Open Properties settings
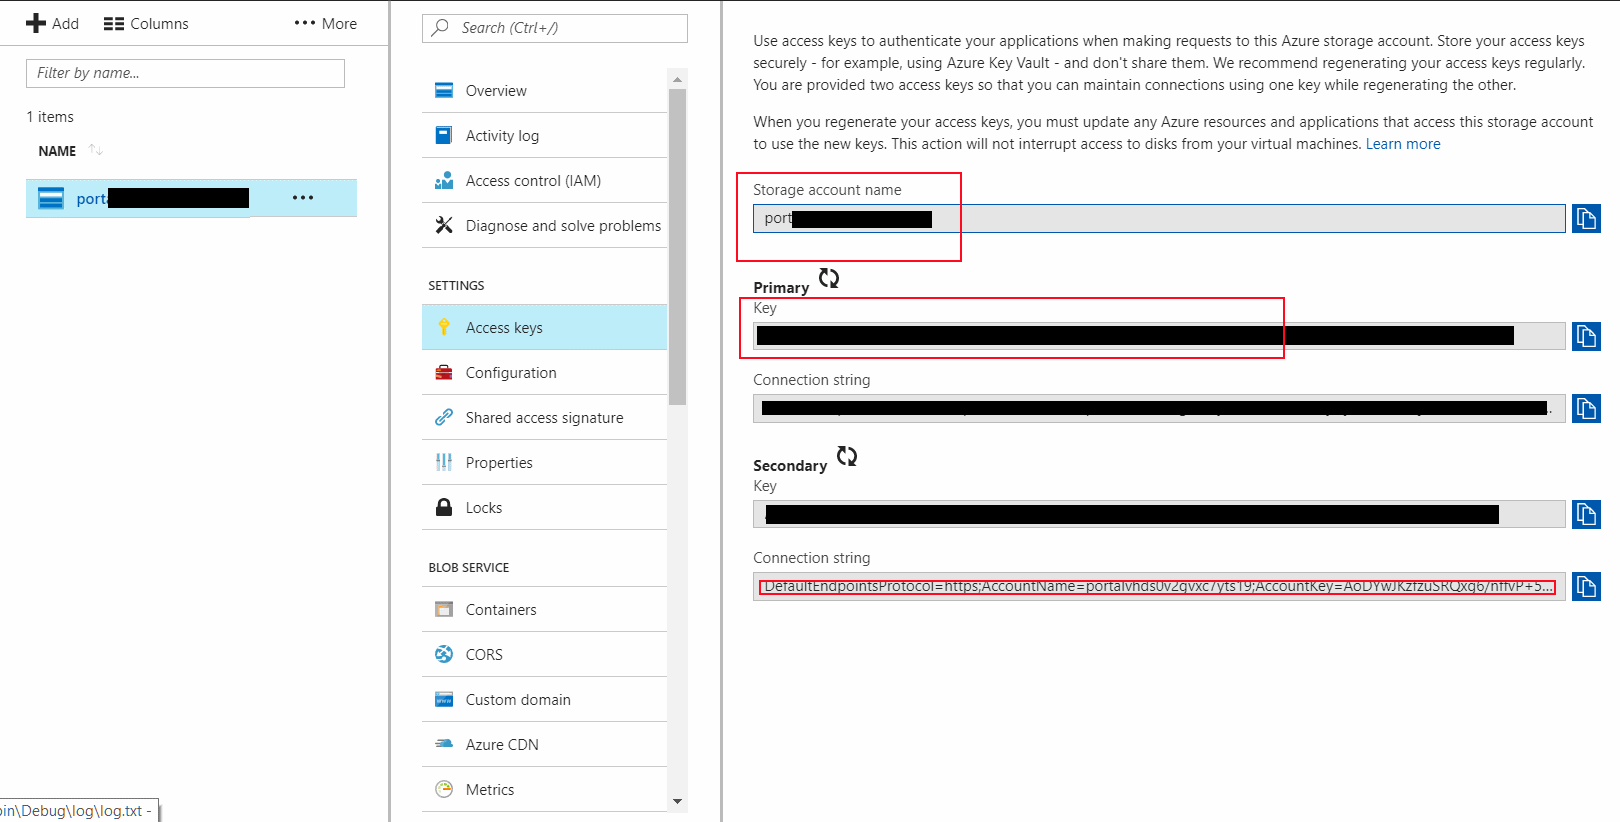 pyautogui.click(x=544, y=462)
